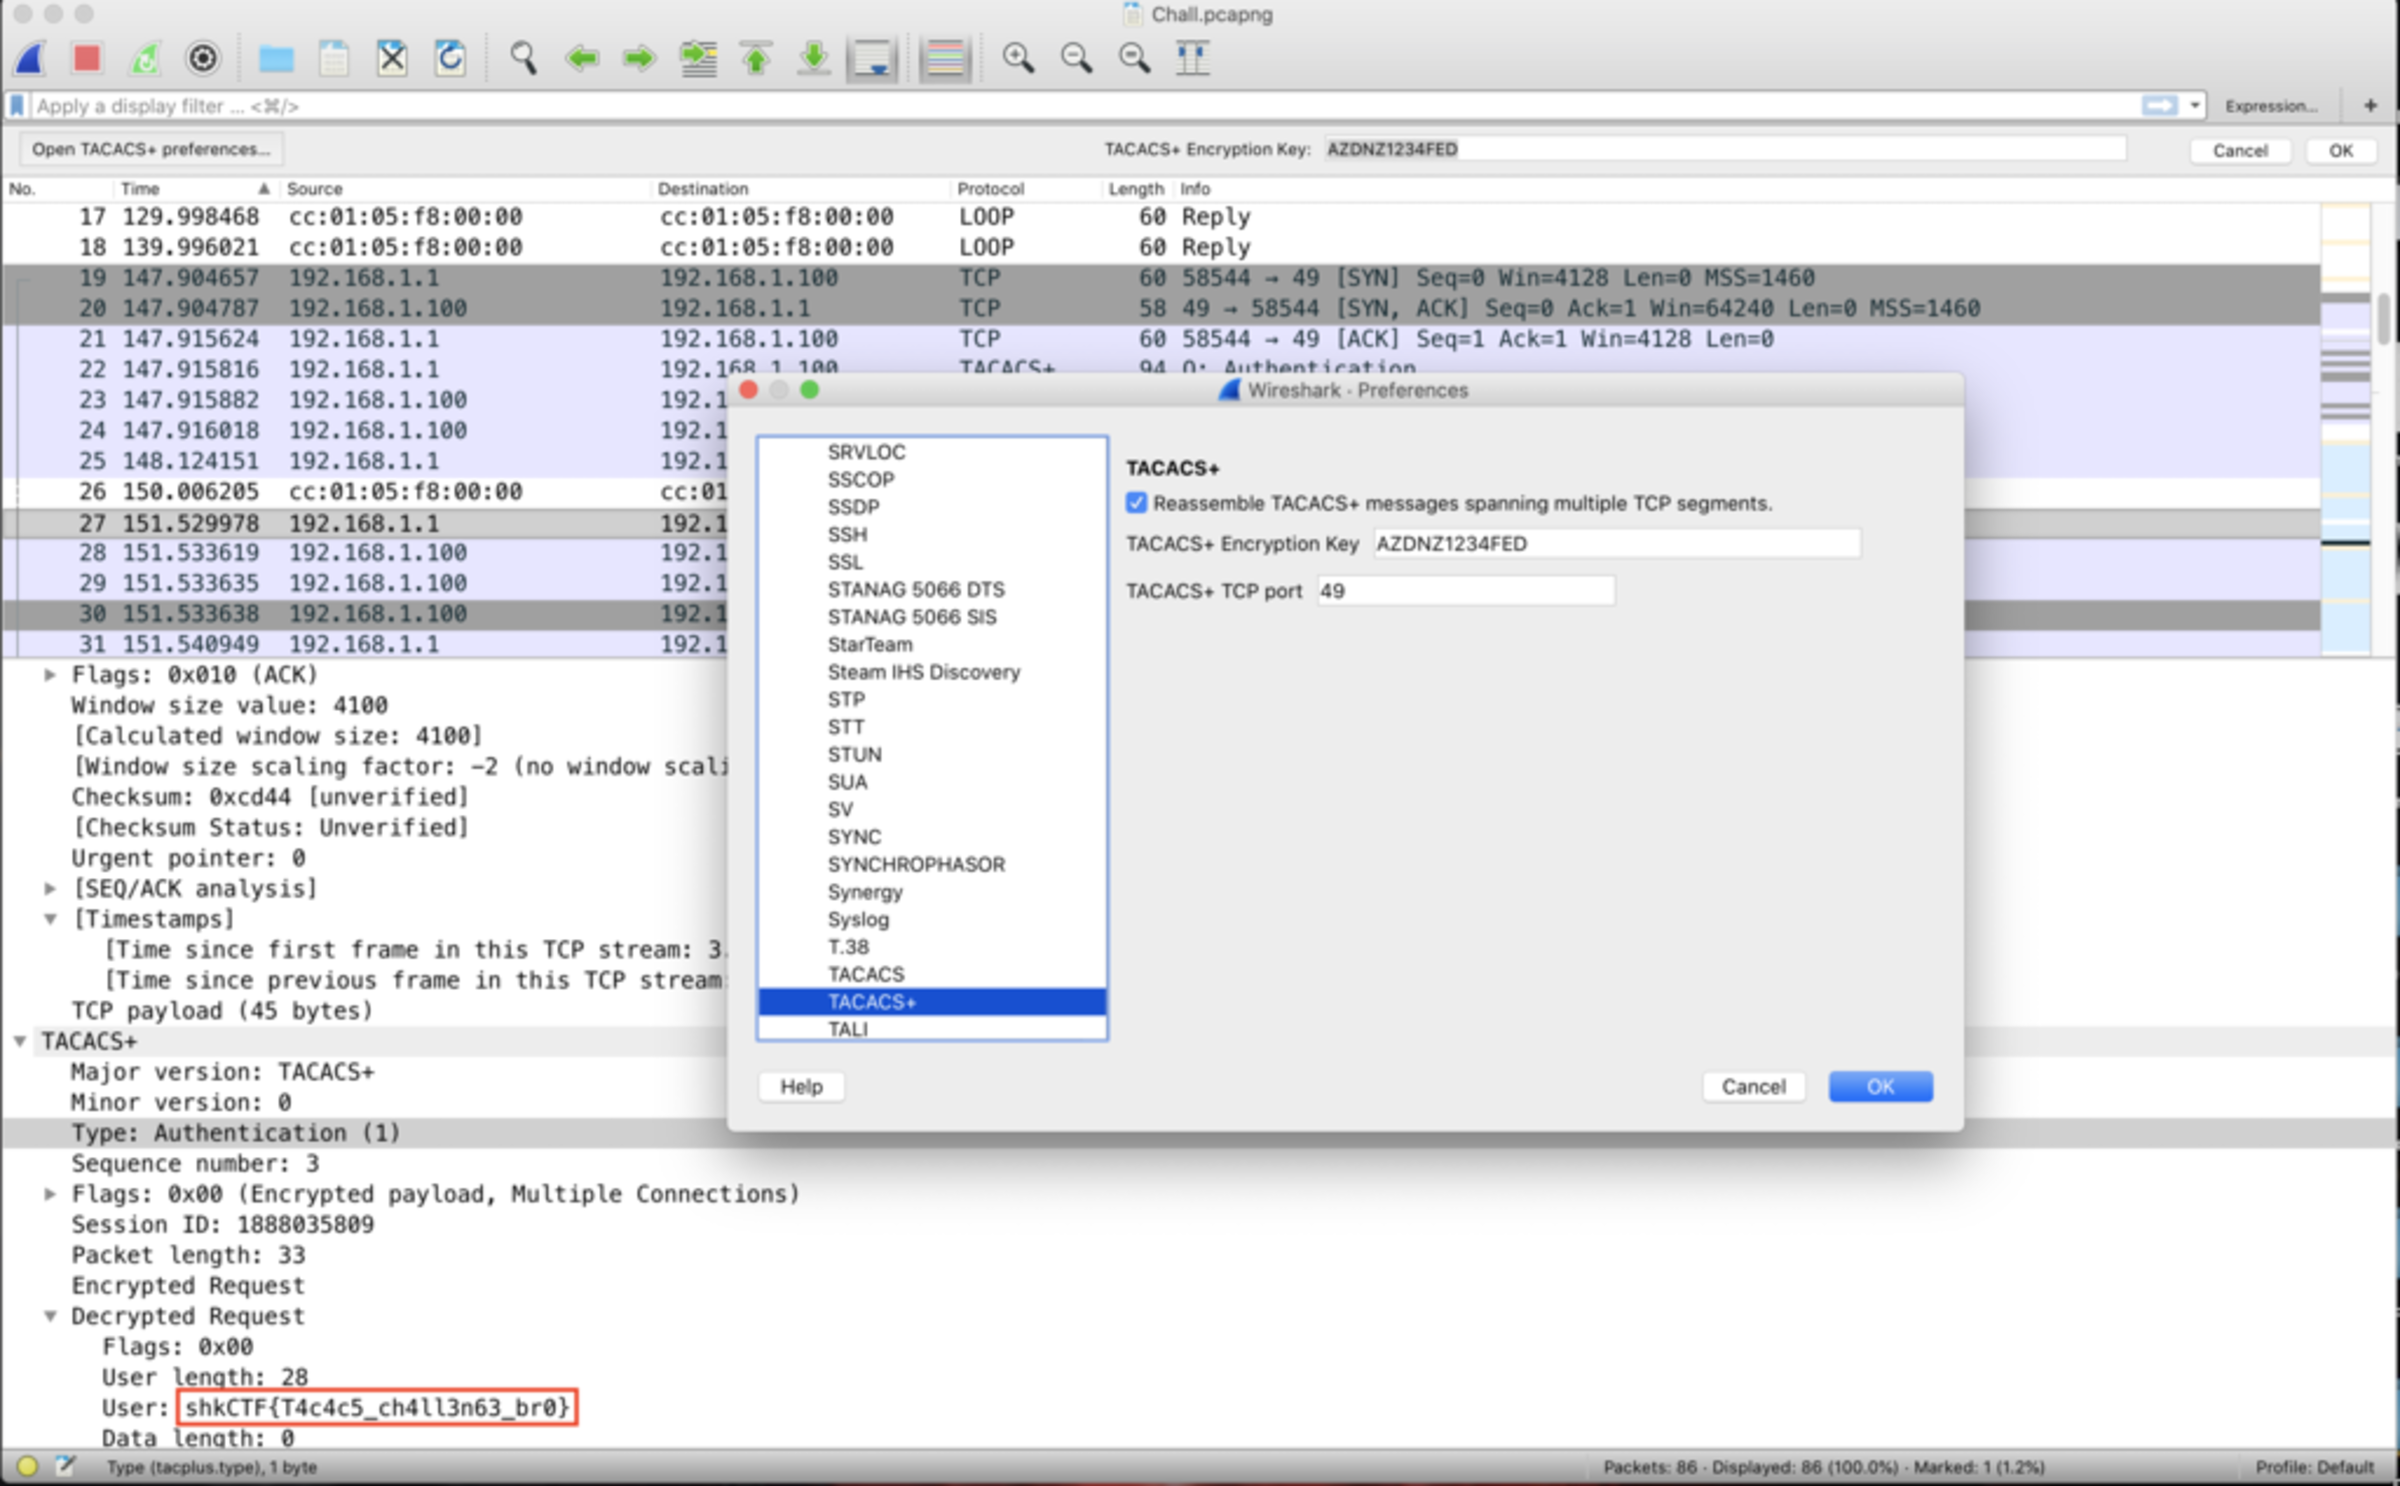Click expert information status circle
Image resolution: width=2400 pixels, height=1486 pixels.
pos(27,1466)
